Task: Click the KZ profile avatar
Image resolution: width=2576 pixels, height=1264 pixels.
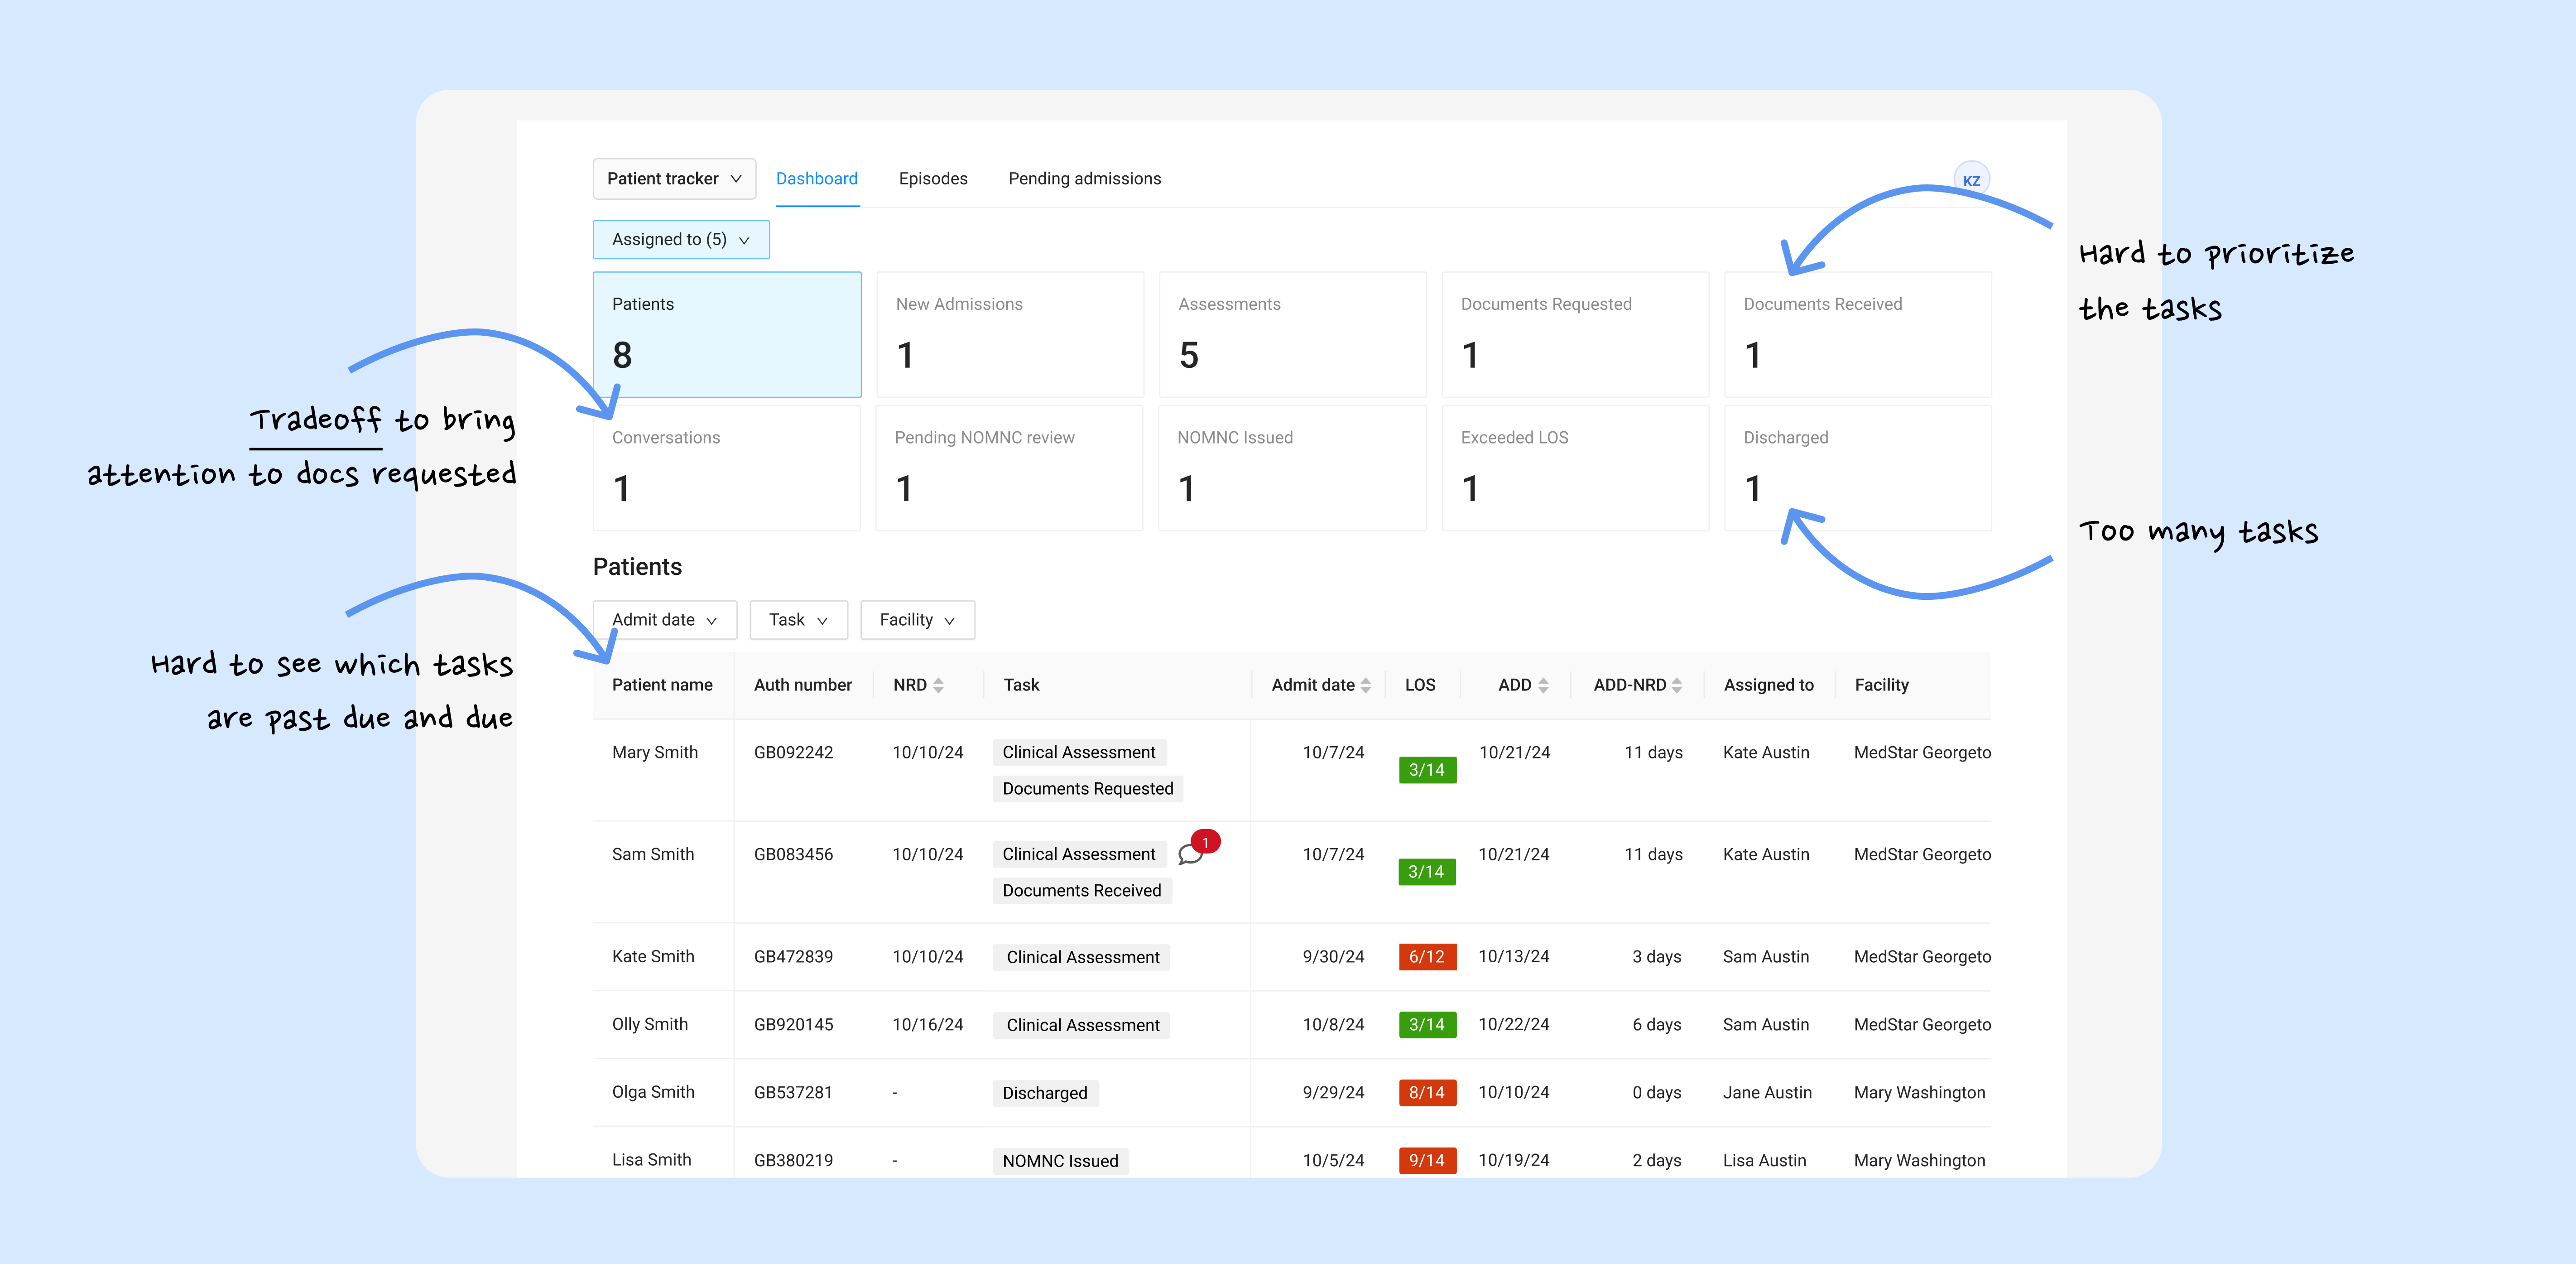Action: coord(1971,179)
